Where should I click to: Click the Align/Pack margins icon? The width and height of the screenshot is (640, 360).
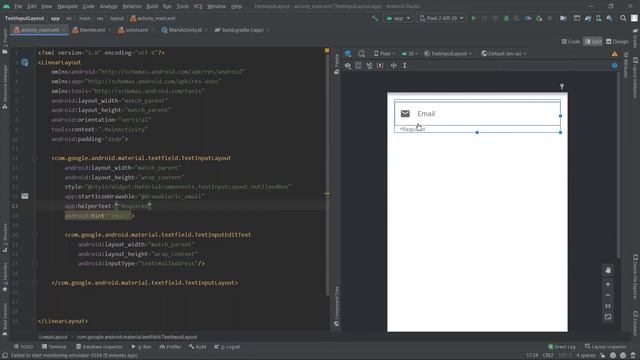[x=393, y=65]
